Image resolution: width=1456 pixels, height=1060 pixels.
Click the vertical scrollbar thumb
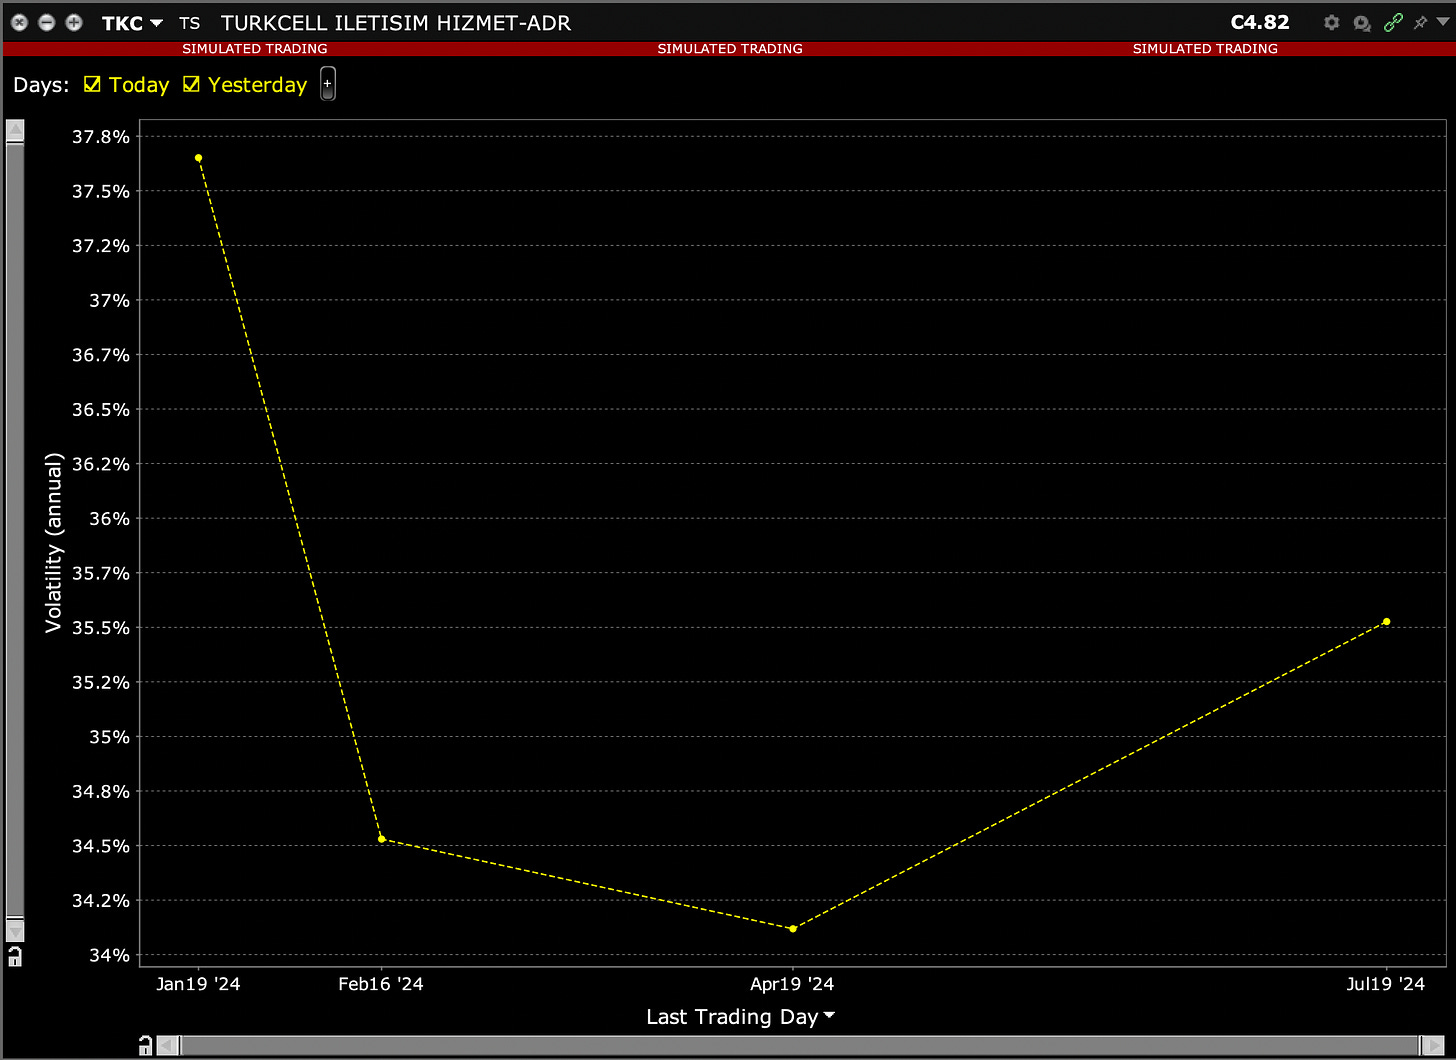(14, 530)
